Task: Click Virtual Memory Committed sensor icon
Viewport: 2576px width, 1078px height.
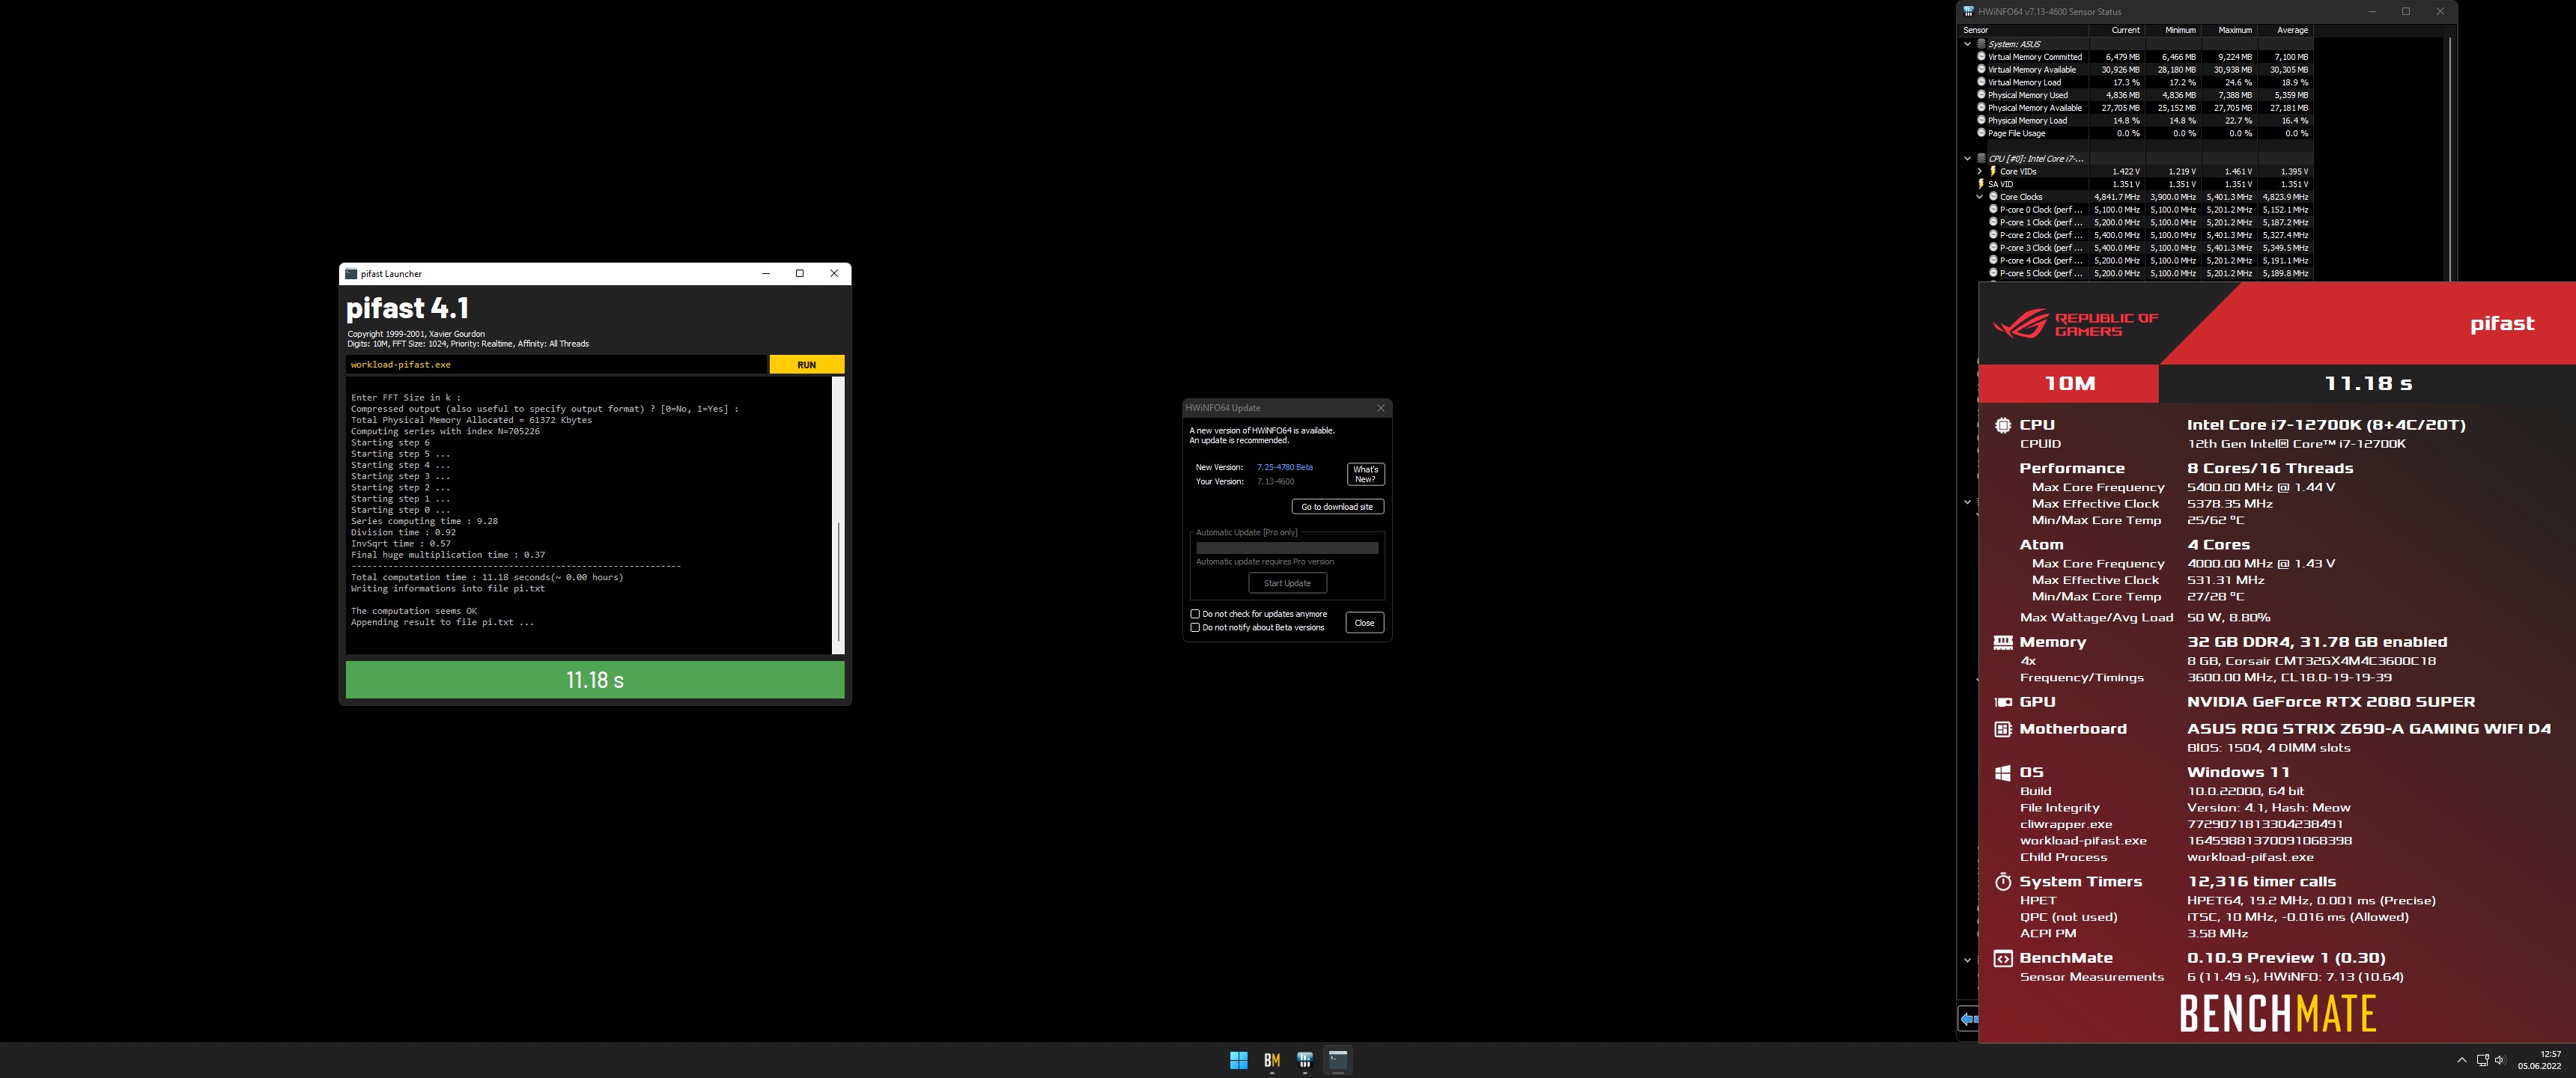Action: (1981, 57)
